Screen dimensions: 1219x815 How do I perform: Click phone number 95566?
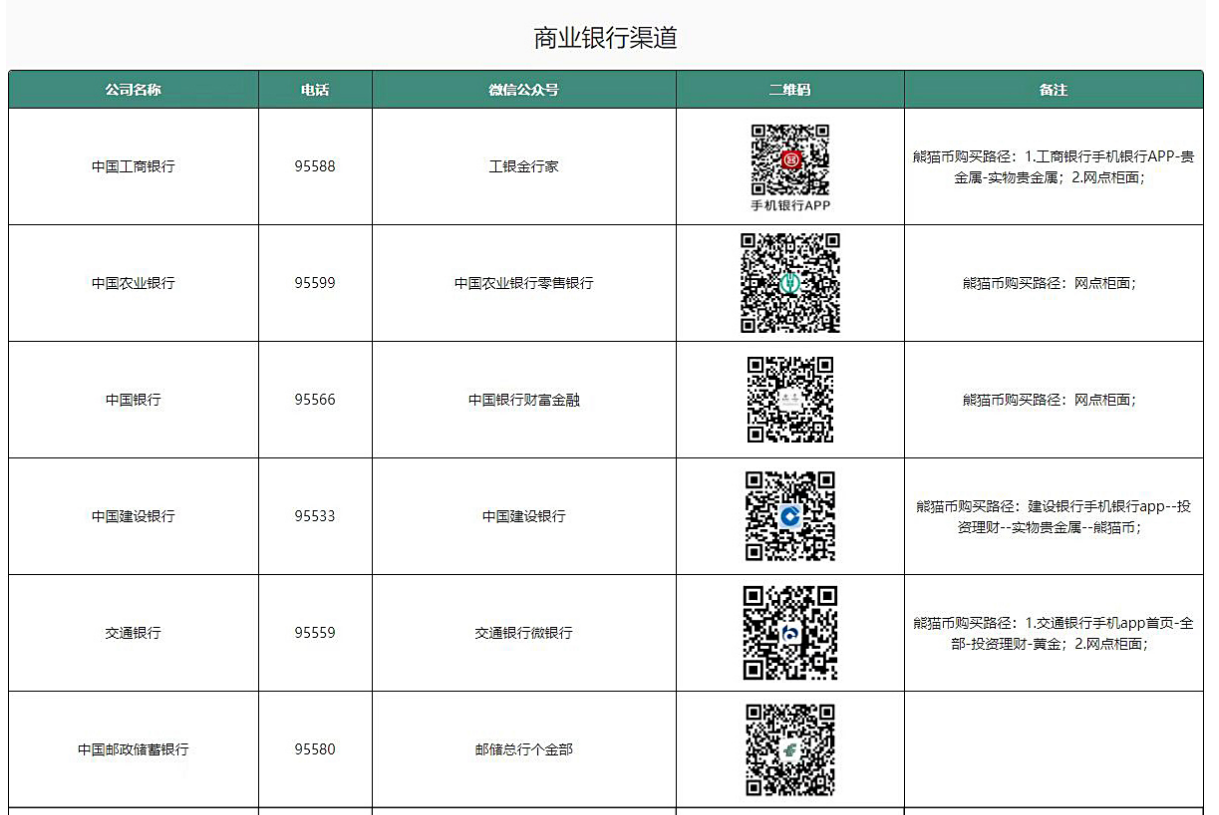tap(315, 399)
